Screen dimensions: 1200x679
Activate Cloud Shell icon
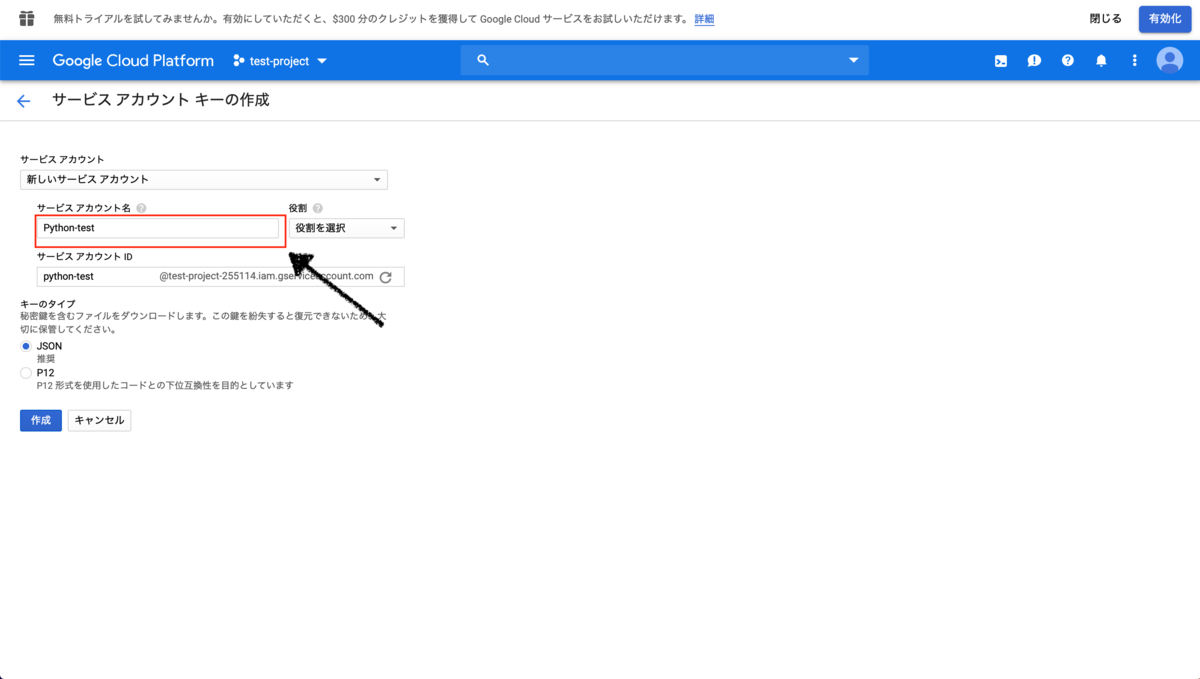(x=1001, y=61)
